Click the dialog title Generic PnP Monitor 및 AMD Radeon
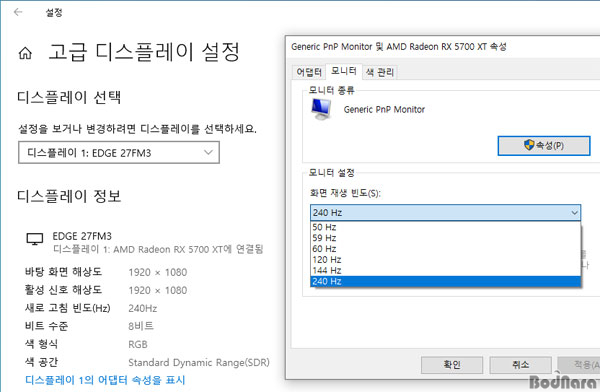600x392 pixels. (399, 47)
